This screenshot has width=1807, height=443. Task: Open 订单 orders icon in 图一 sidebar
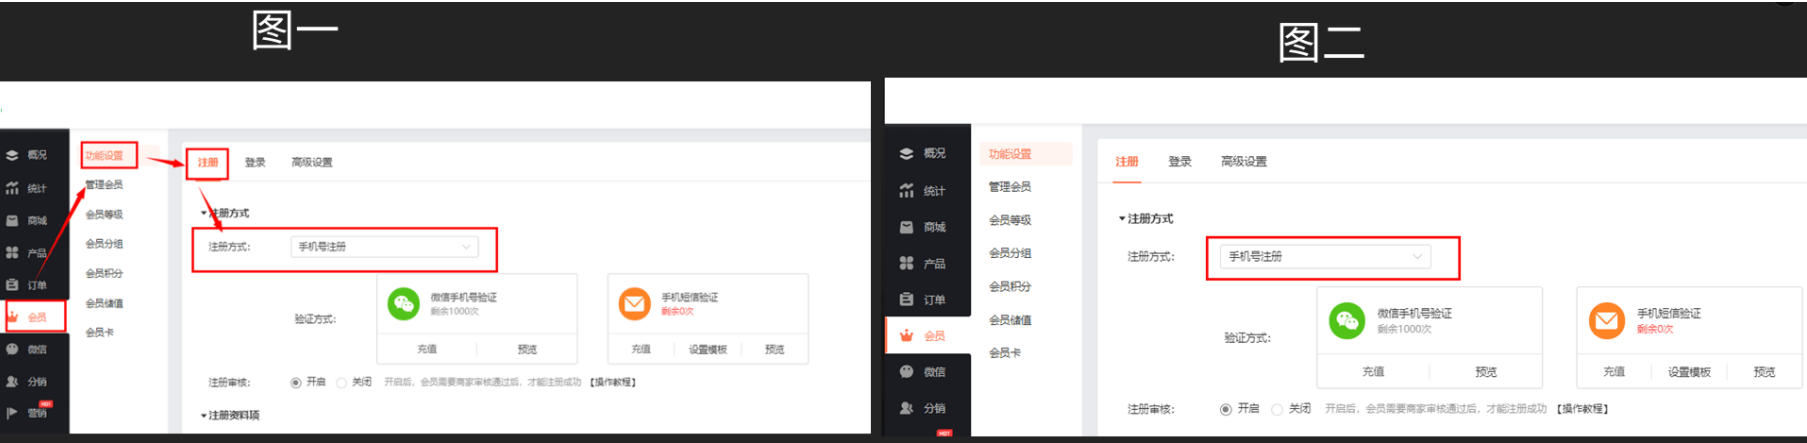[x=13, y=285]
